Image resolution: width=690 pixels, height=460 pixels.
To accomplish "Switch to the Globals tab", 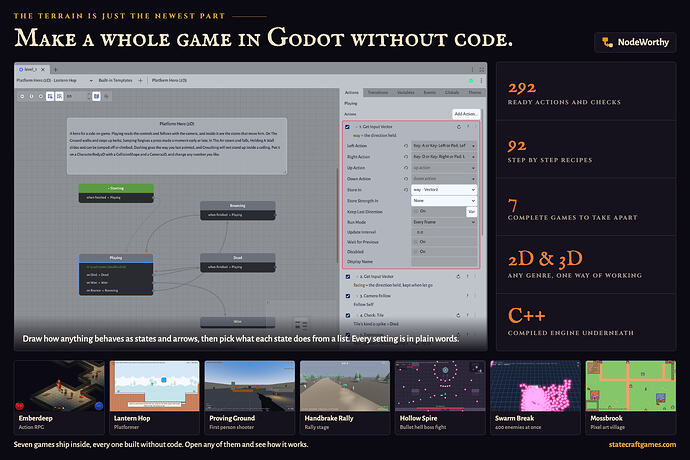I will [x=452, y=92].
